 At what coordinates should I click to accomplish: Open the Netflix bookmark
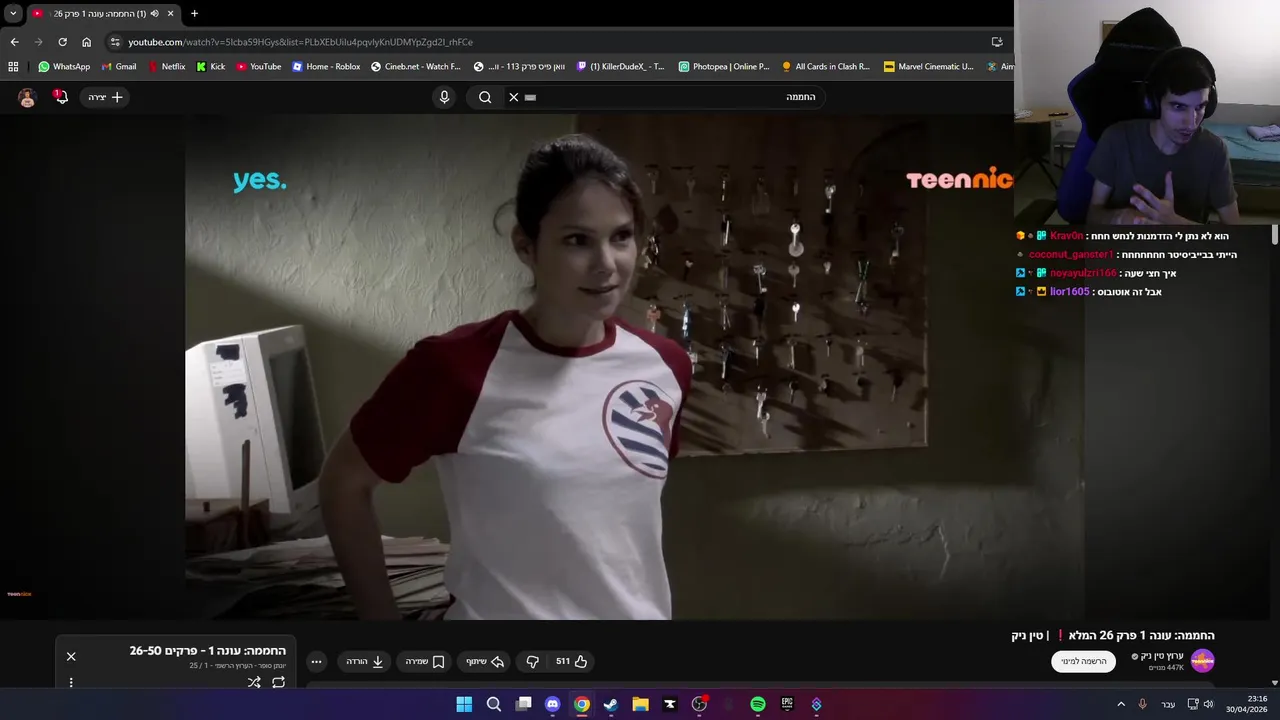166,66
